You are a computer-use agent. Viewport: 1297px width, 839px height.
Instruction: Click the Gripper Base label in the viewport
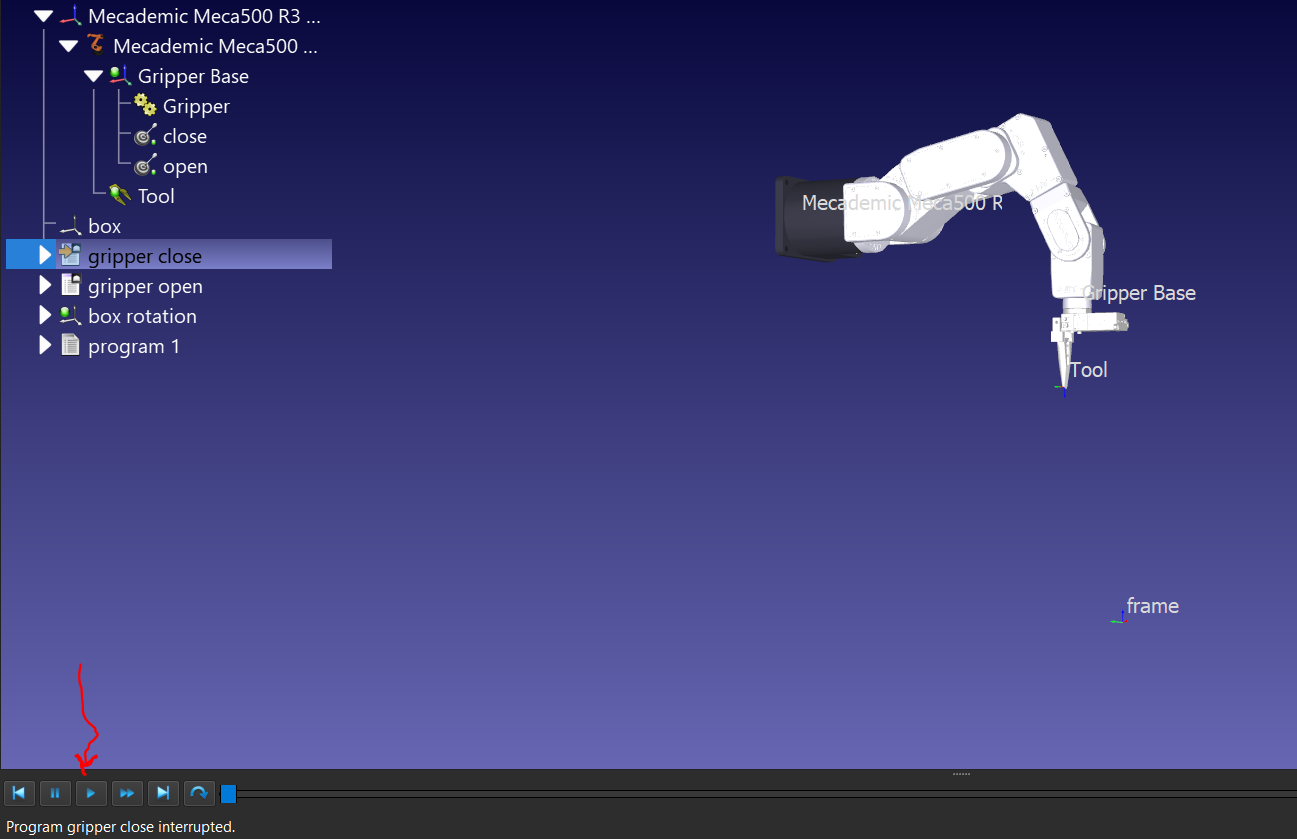(1140, 293)
